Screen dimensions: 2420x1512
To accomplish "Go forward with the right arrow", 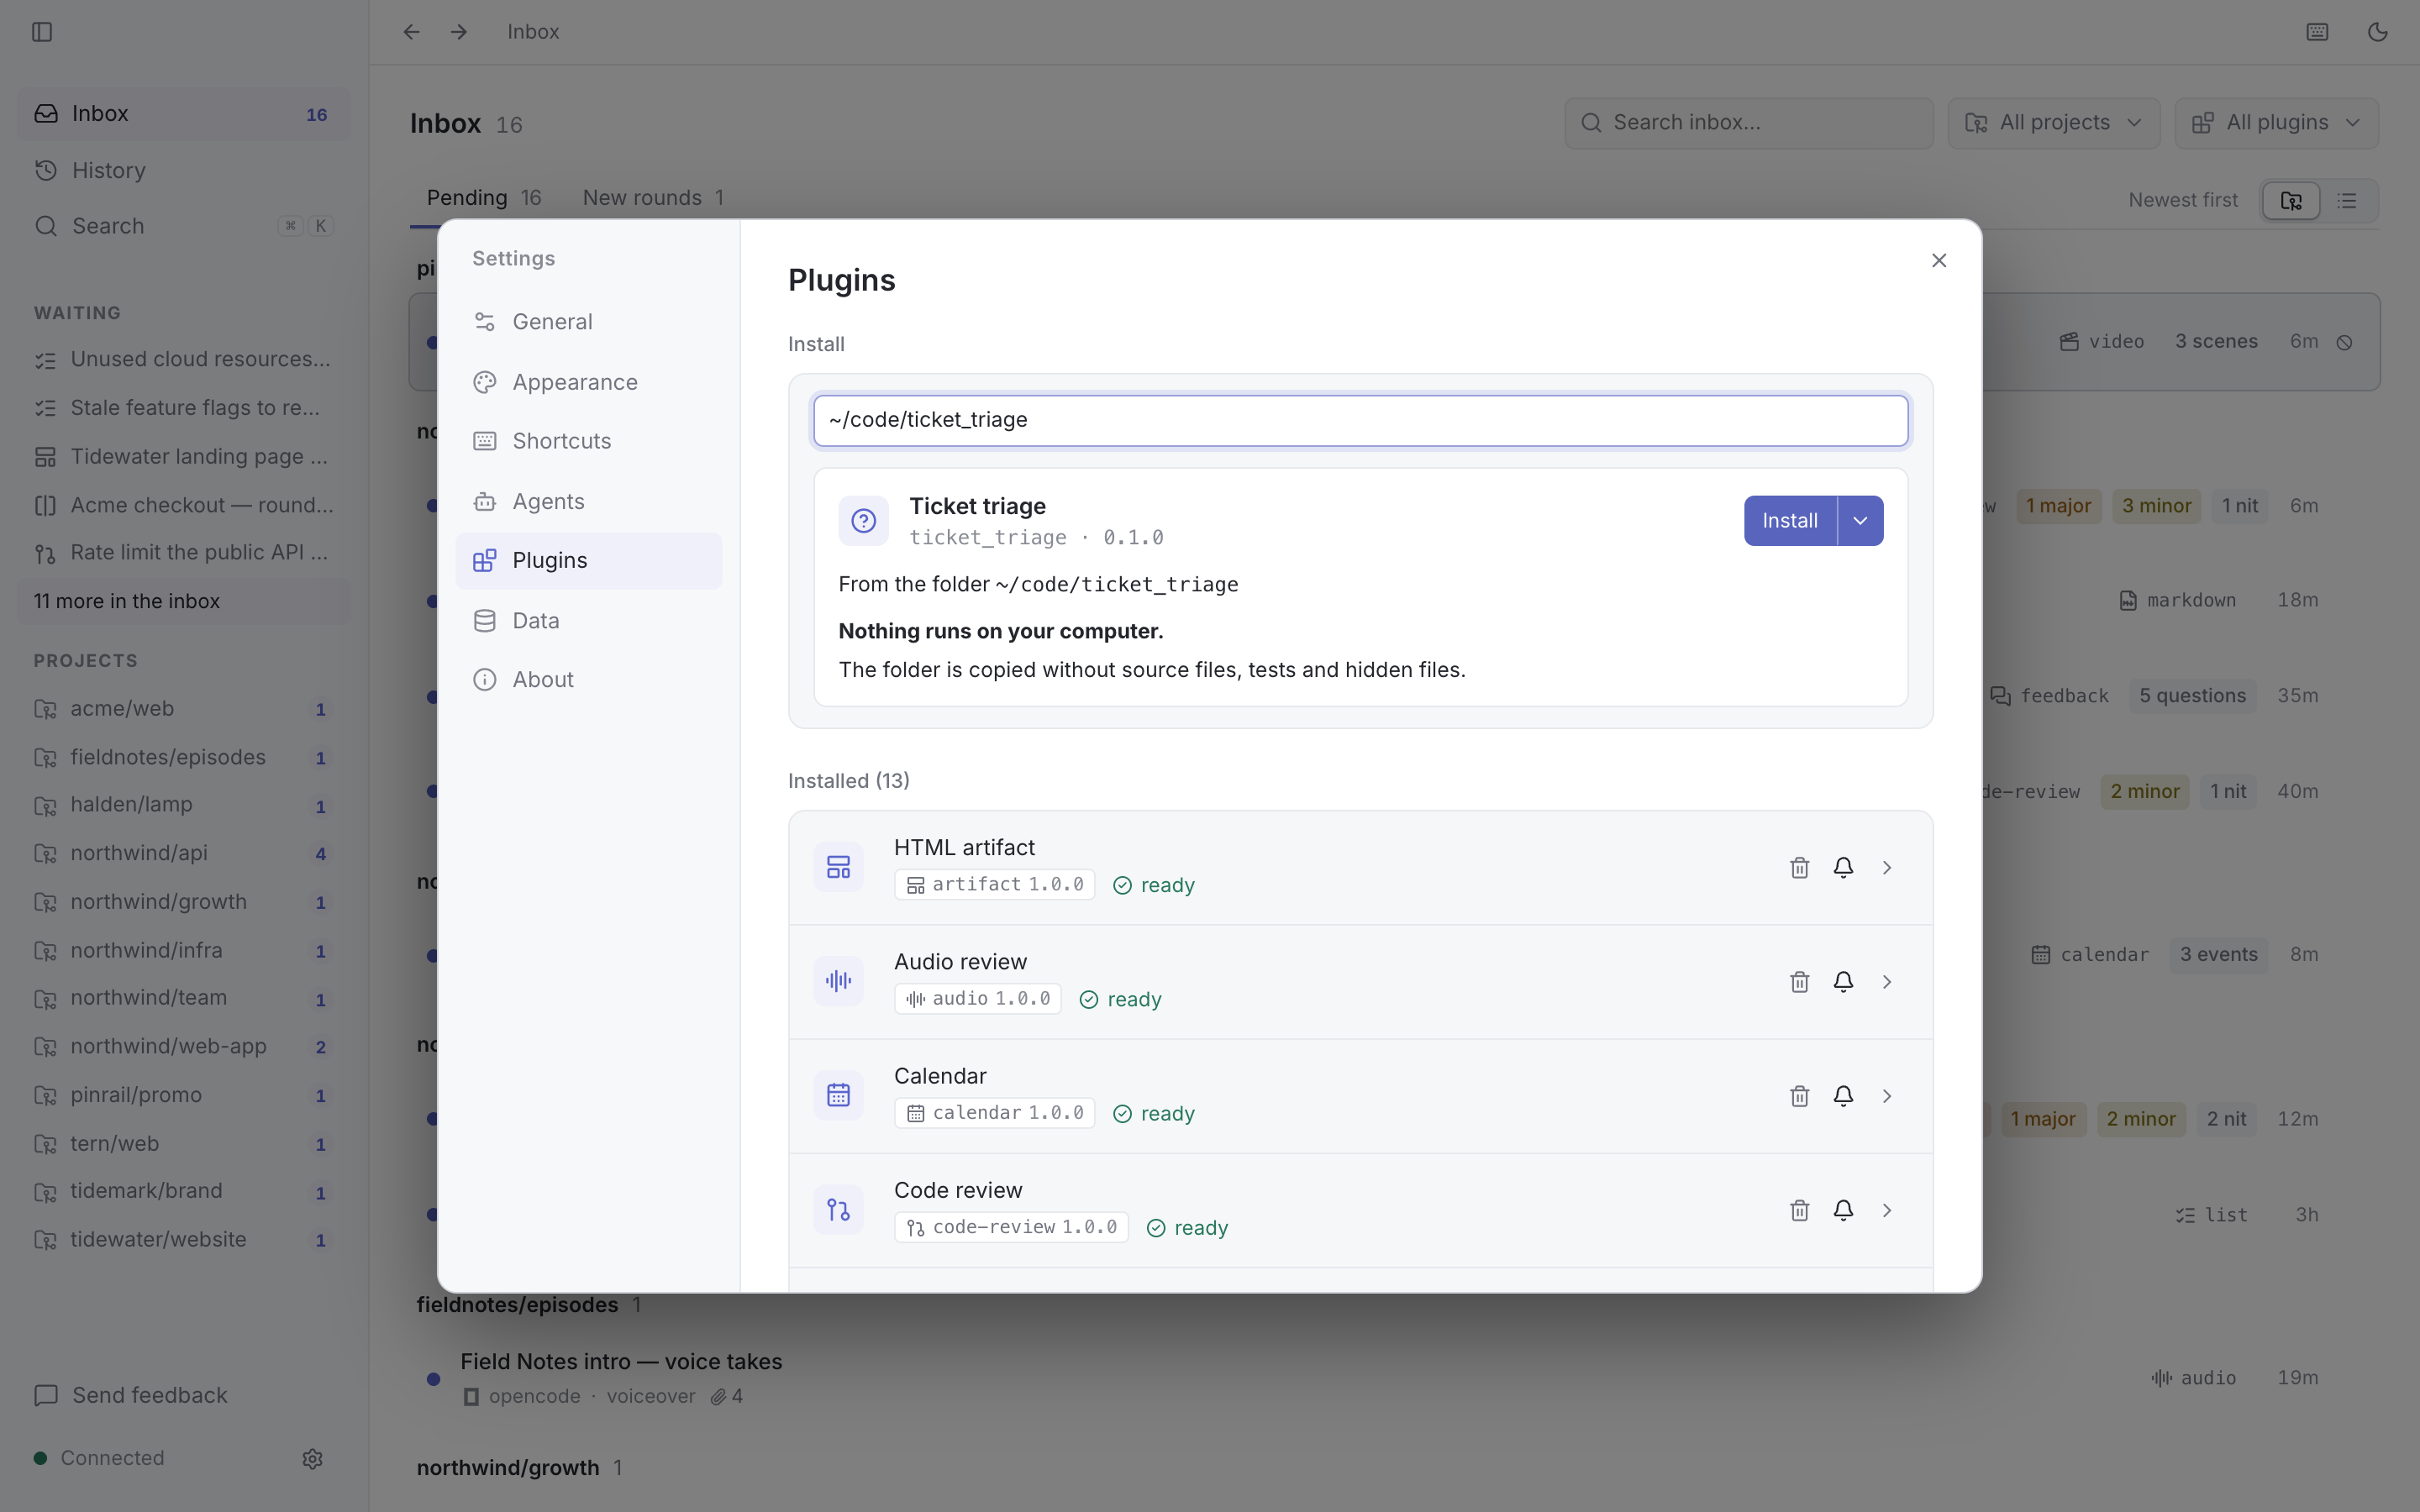I will point(459,32).
